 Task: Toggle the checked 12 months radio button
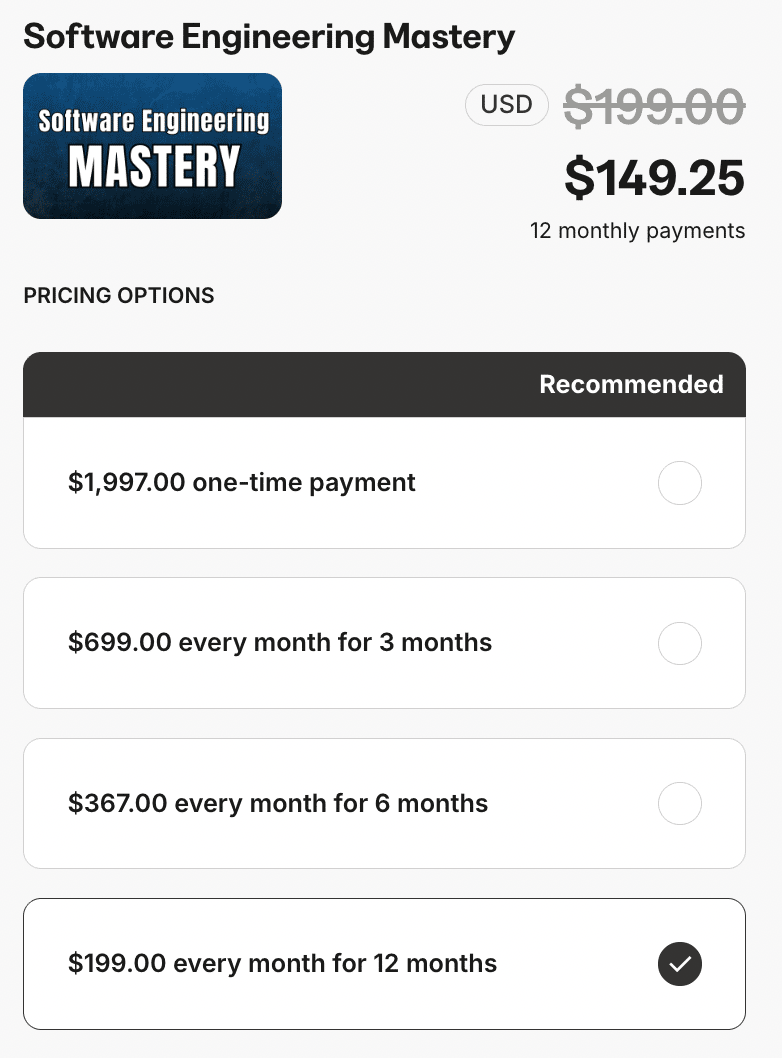pyautogui.click(x=680, y=964)
